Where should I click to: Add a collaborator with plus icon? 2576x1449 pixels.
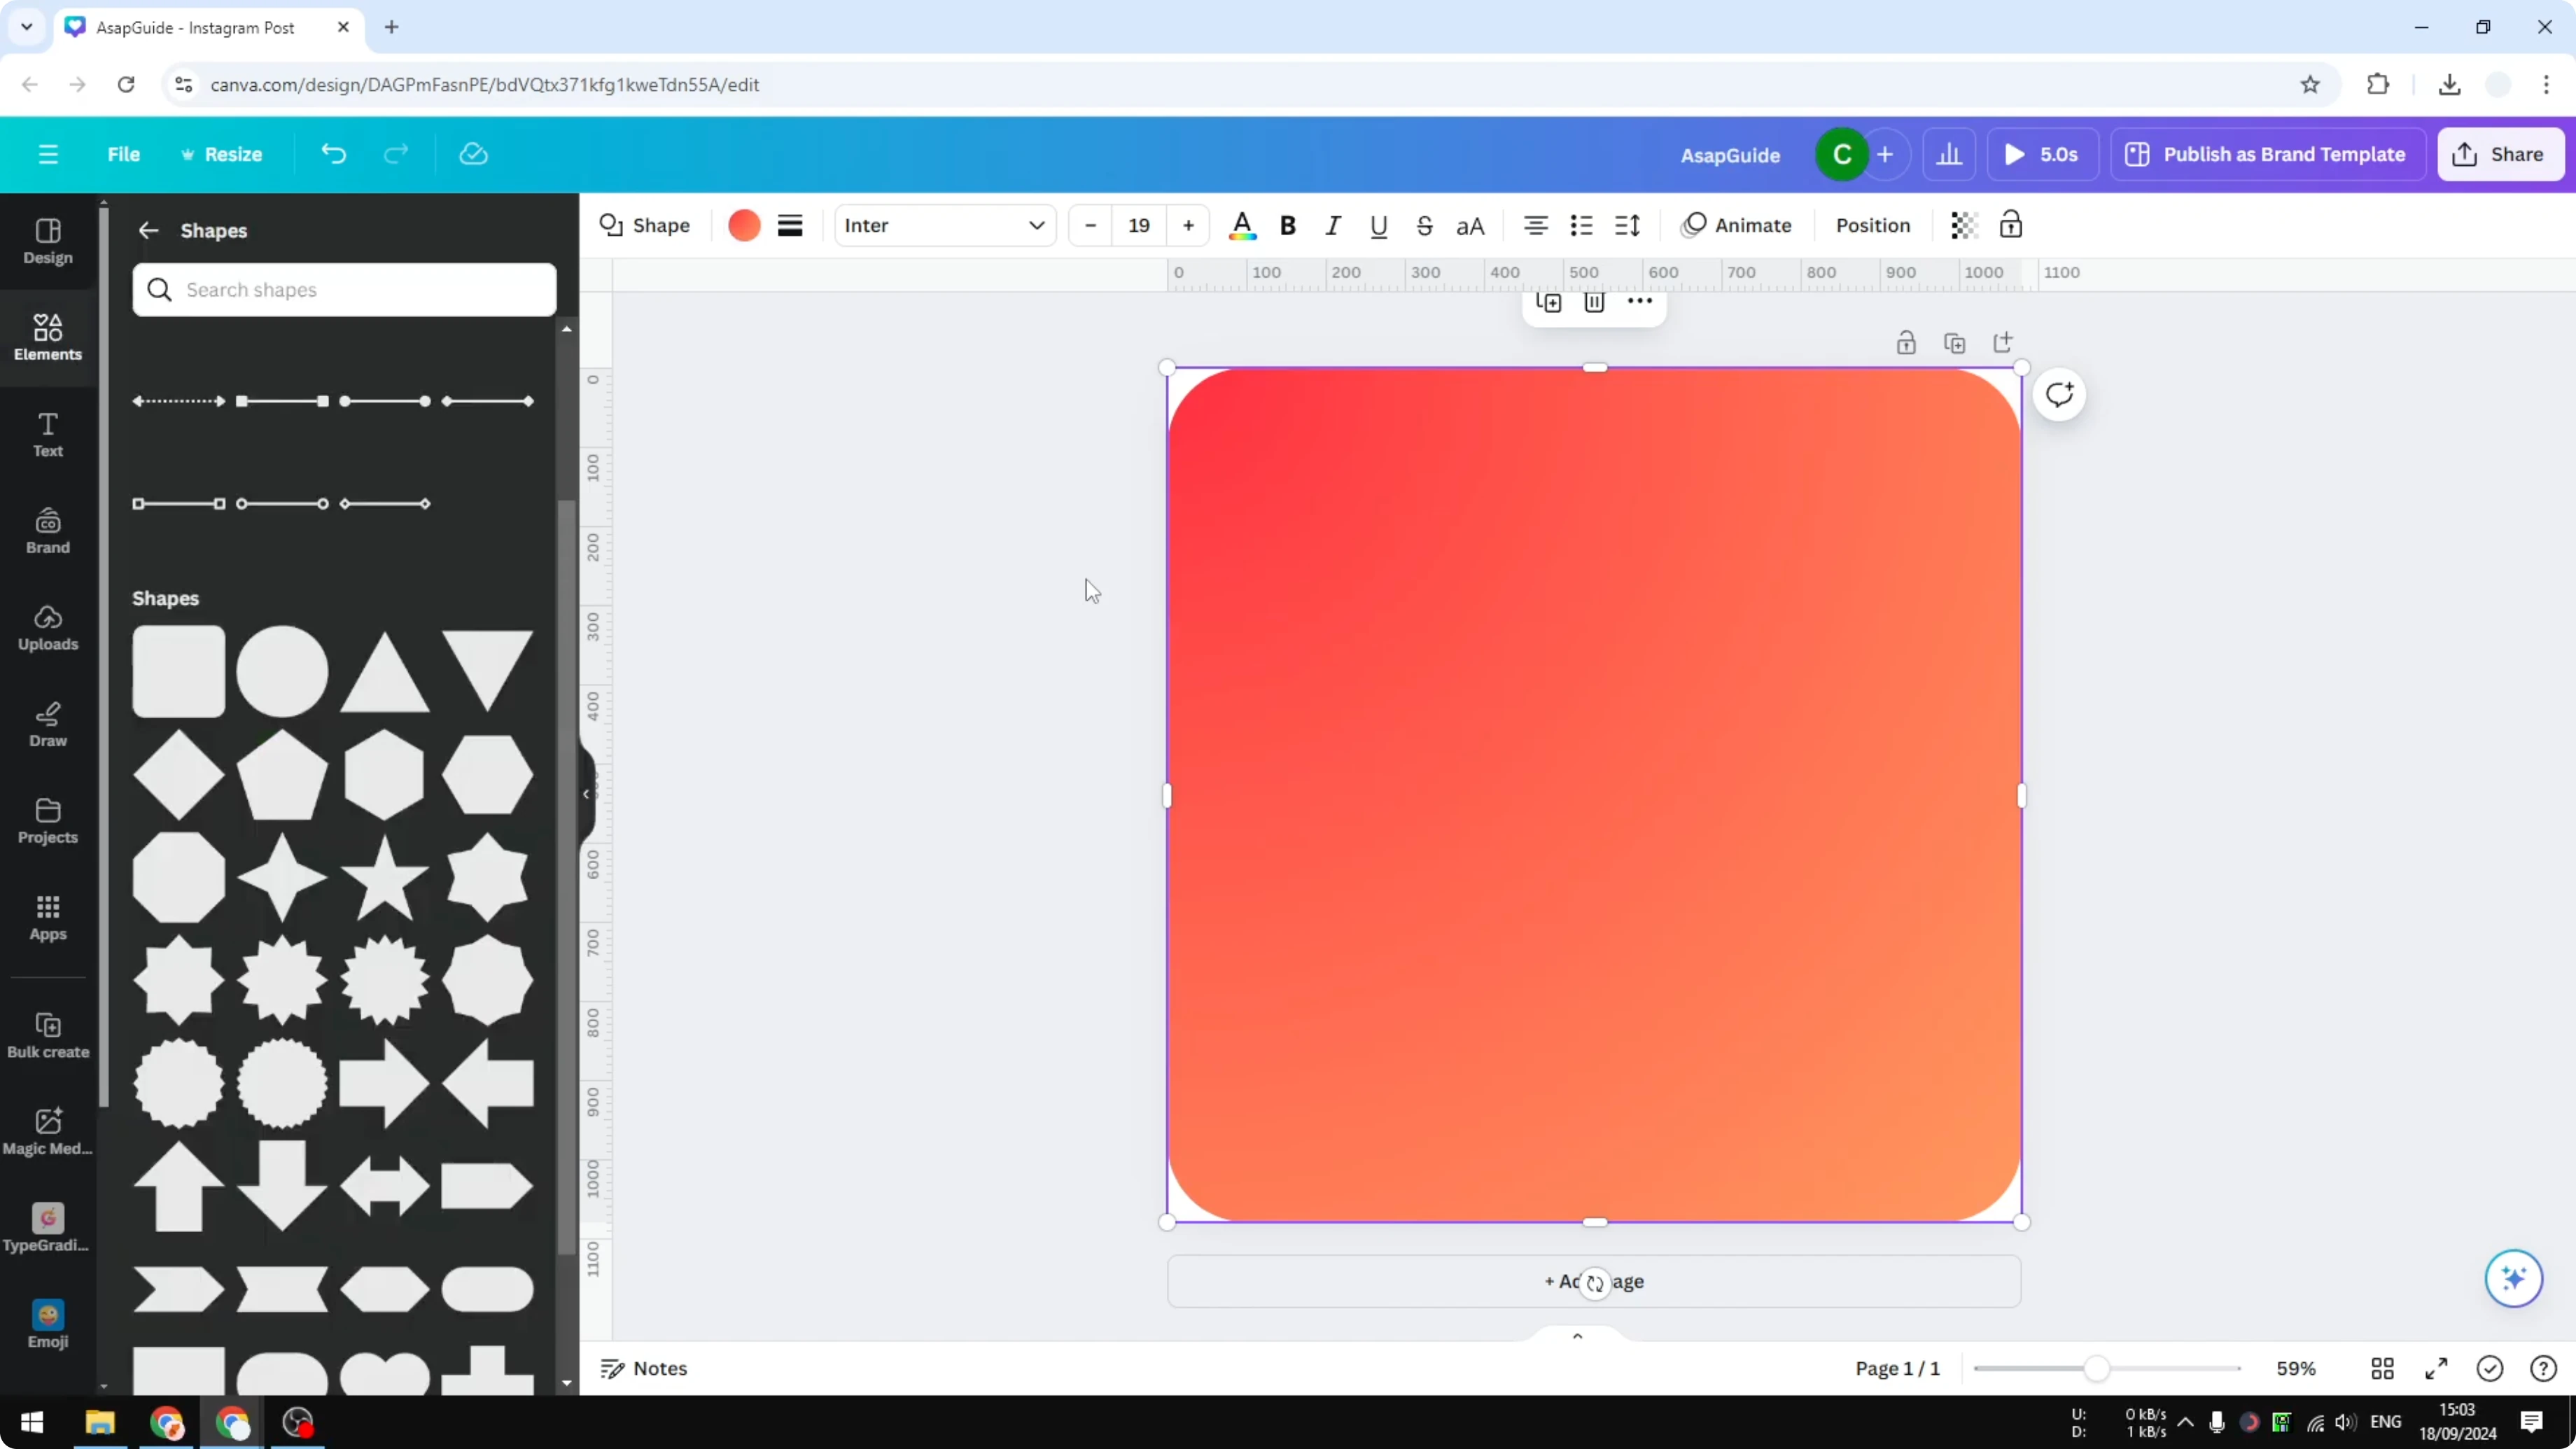(1885, 154)
